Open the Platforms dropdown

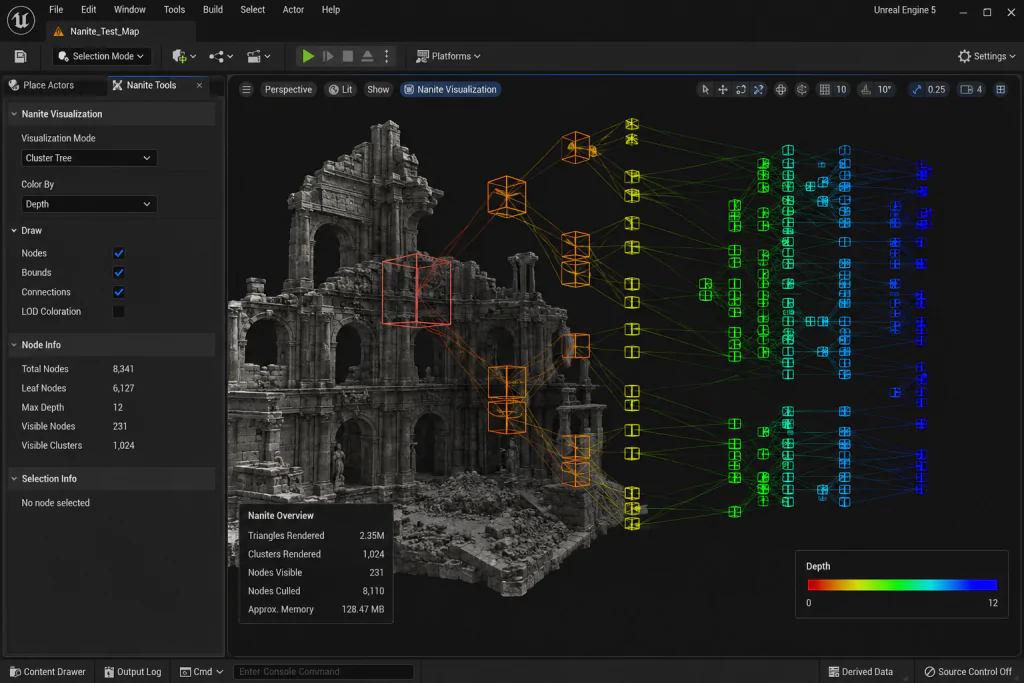pos(448,56)
